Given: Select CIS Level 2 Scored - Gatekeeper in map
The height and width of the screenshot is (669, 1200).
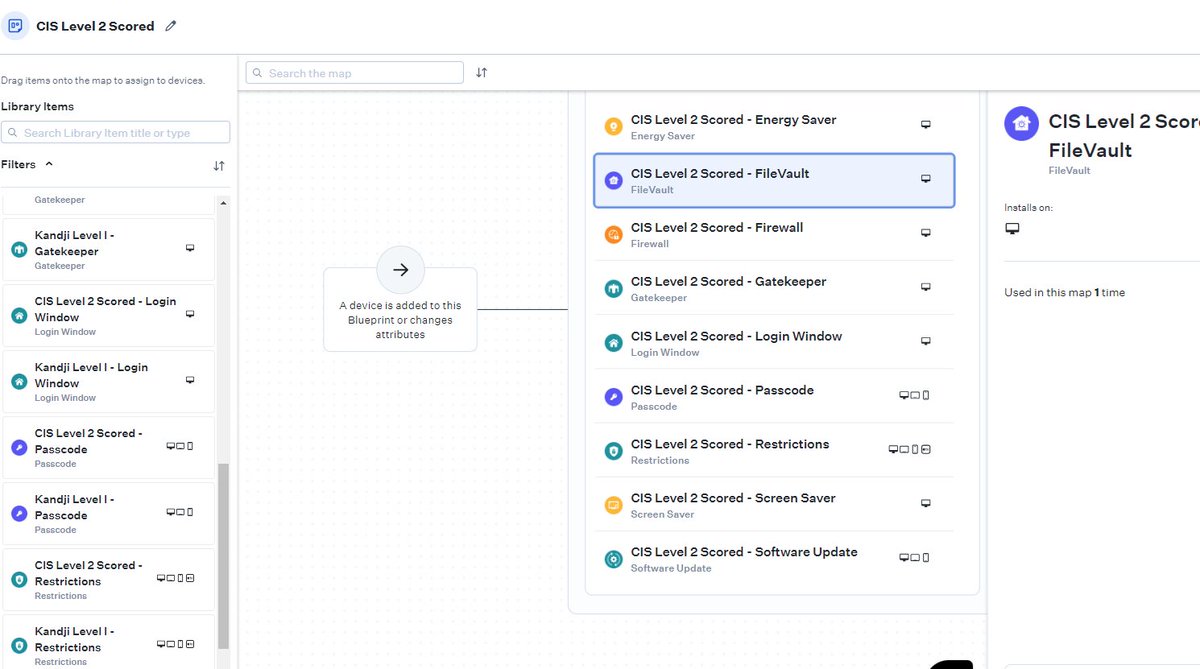Looking at the screenshot, I should coord(775,289).
